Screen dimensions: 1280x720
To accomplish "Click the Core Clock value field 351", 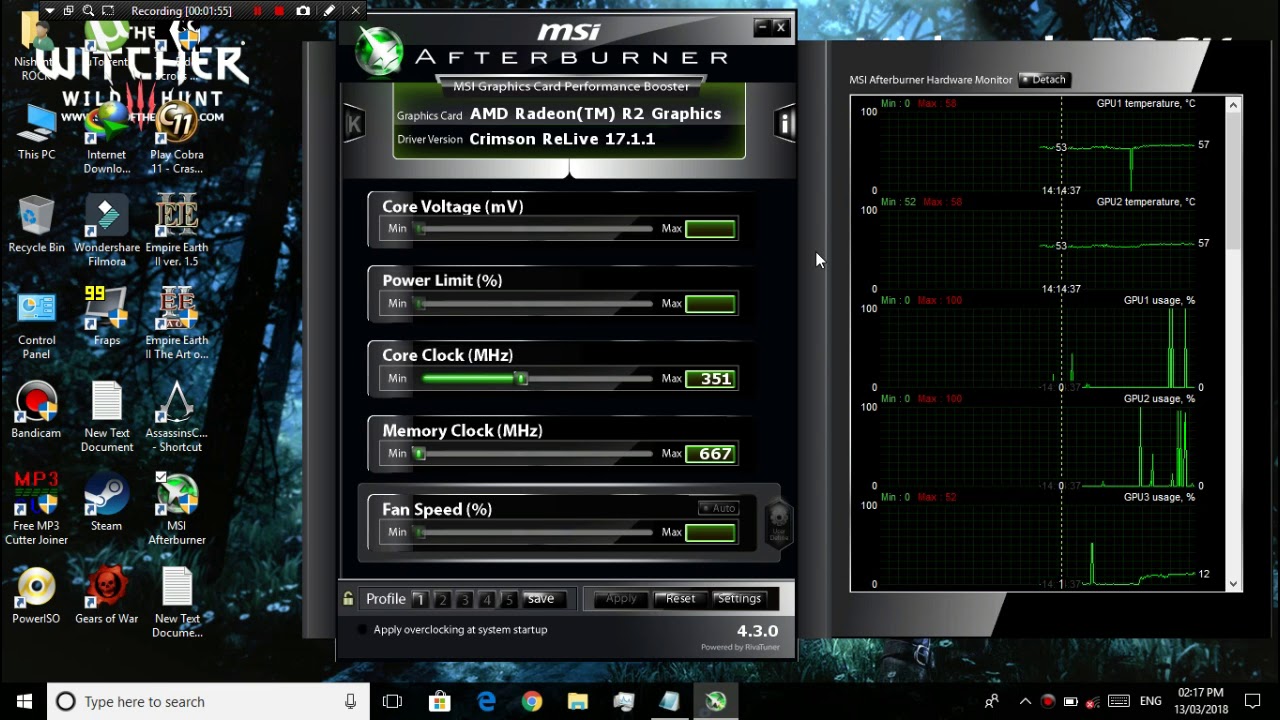I will tap(711, 379).
